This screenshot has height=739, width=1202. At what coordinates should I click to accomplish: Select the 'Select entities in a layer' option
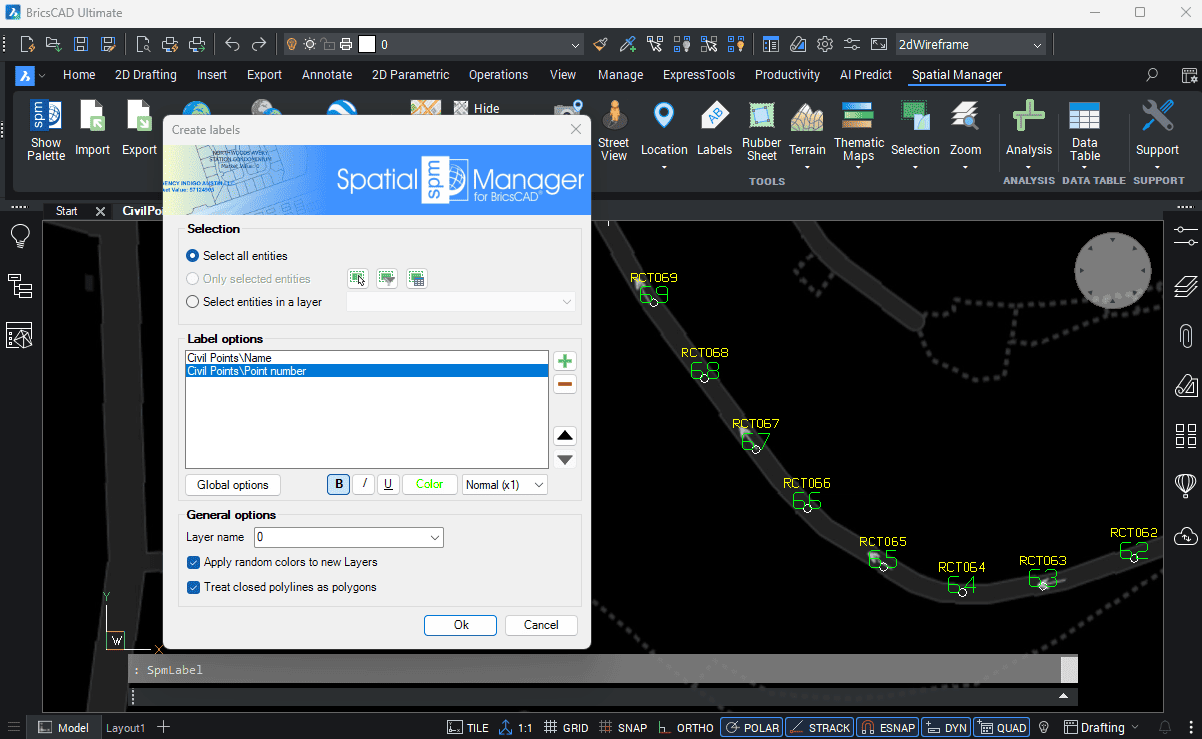click(x=193, y=301)
